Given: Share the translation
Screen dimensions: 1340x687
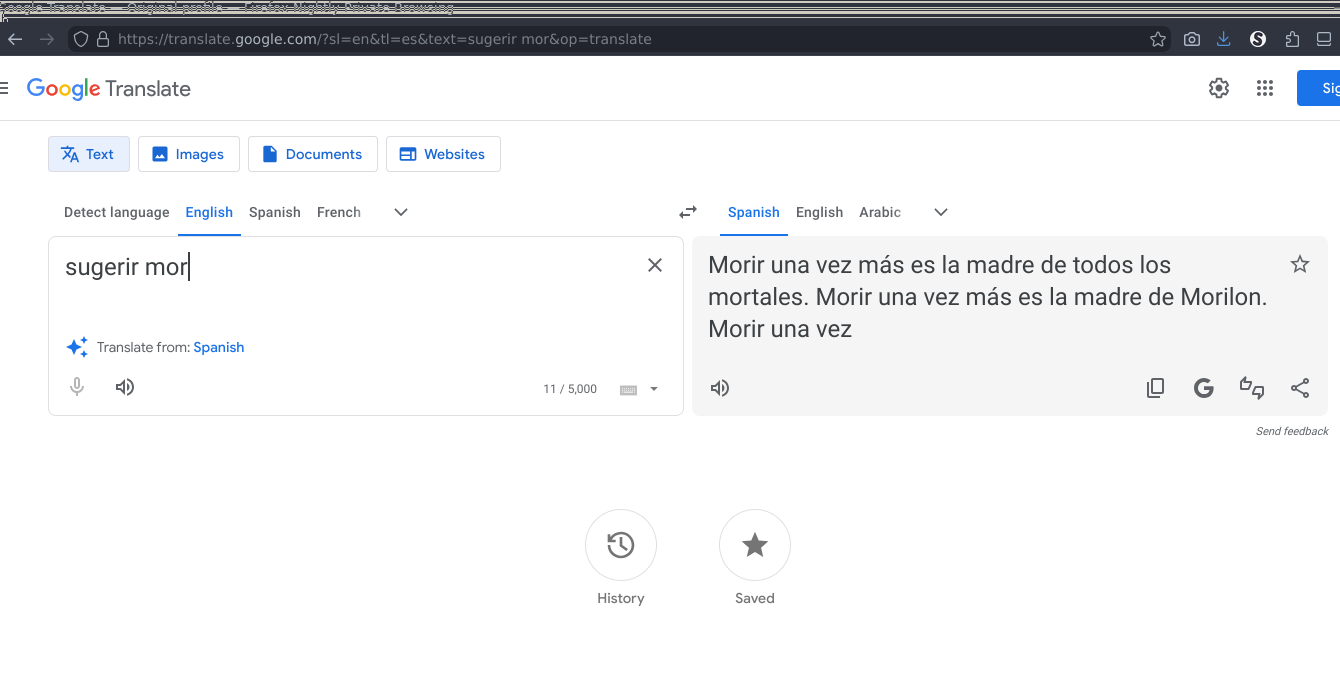Looking at the screenshot, I should pos(1300,388).
